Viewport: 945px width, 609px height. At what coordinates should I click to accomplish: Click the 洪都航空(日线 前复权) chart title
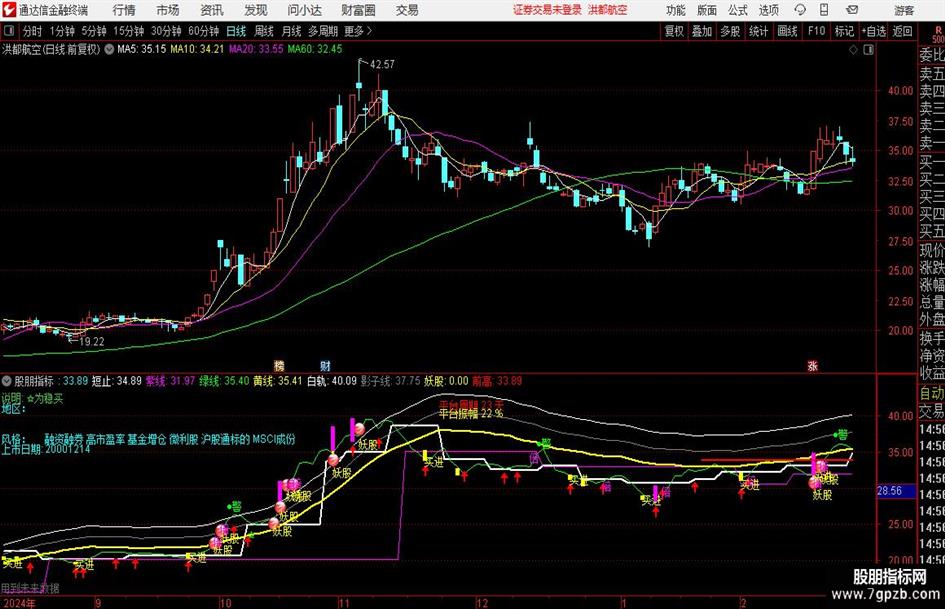pyautogui.click(x=51, y=49)
